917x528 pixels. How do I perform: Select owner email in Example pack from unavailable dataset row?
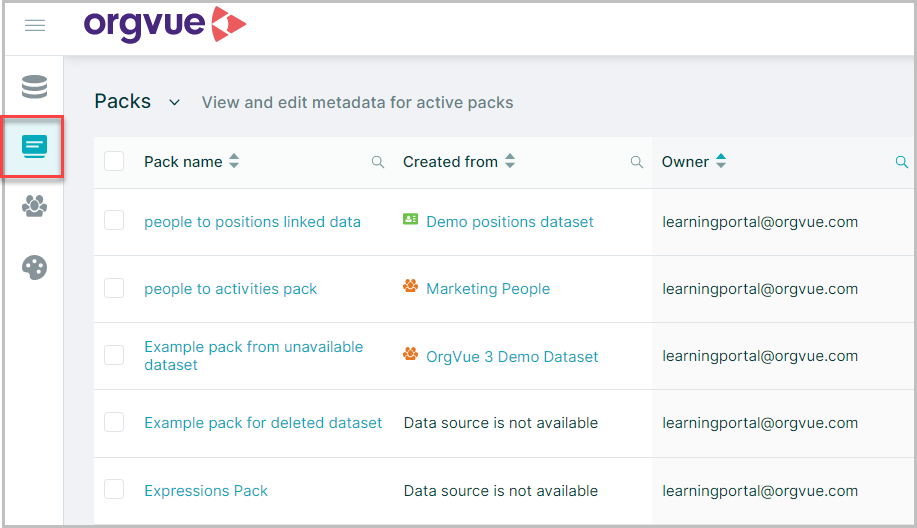760,356
